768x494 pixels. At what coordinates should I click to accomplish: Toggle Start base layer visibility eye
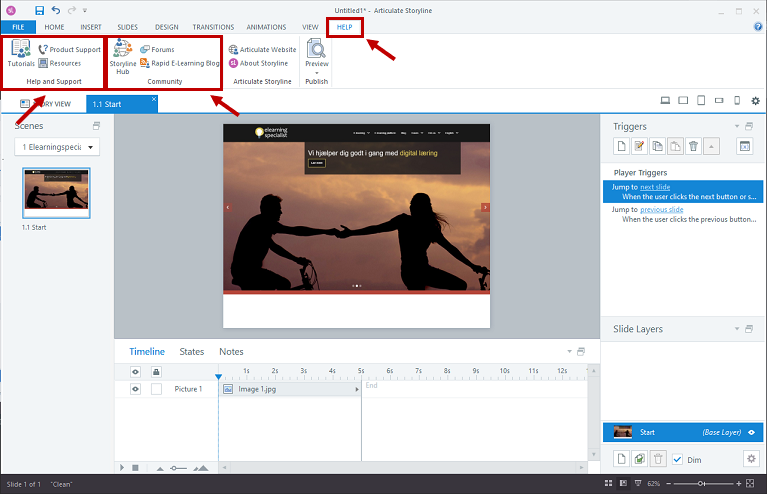pyautogui.click(x=750, y=432)
